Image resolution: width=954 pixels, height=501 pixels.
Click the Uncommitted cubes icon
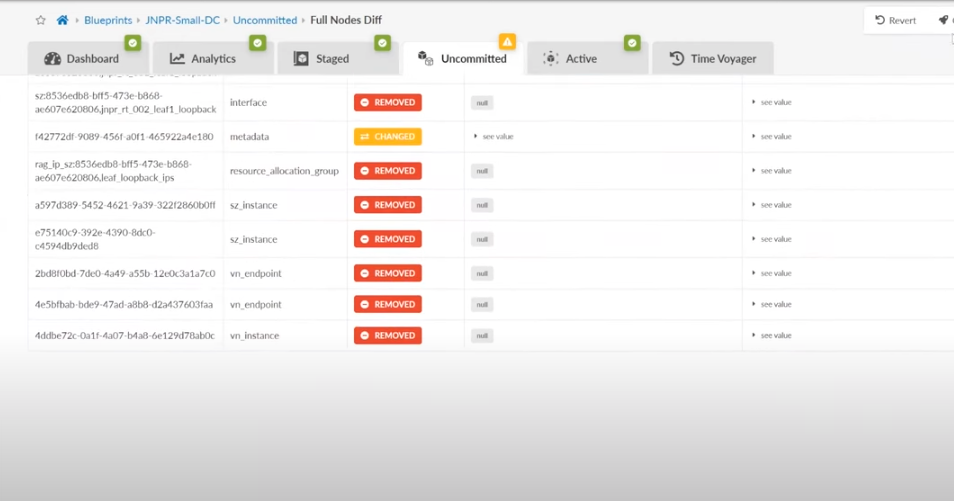tap(425, 58)
